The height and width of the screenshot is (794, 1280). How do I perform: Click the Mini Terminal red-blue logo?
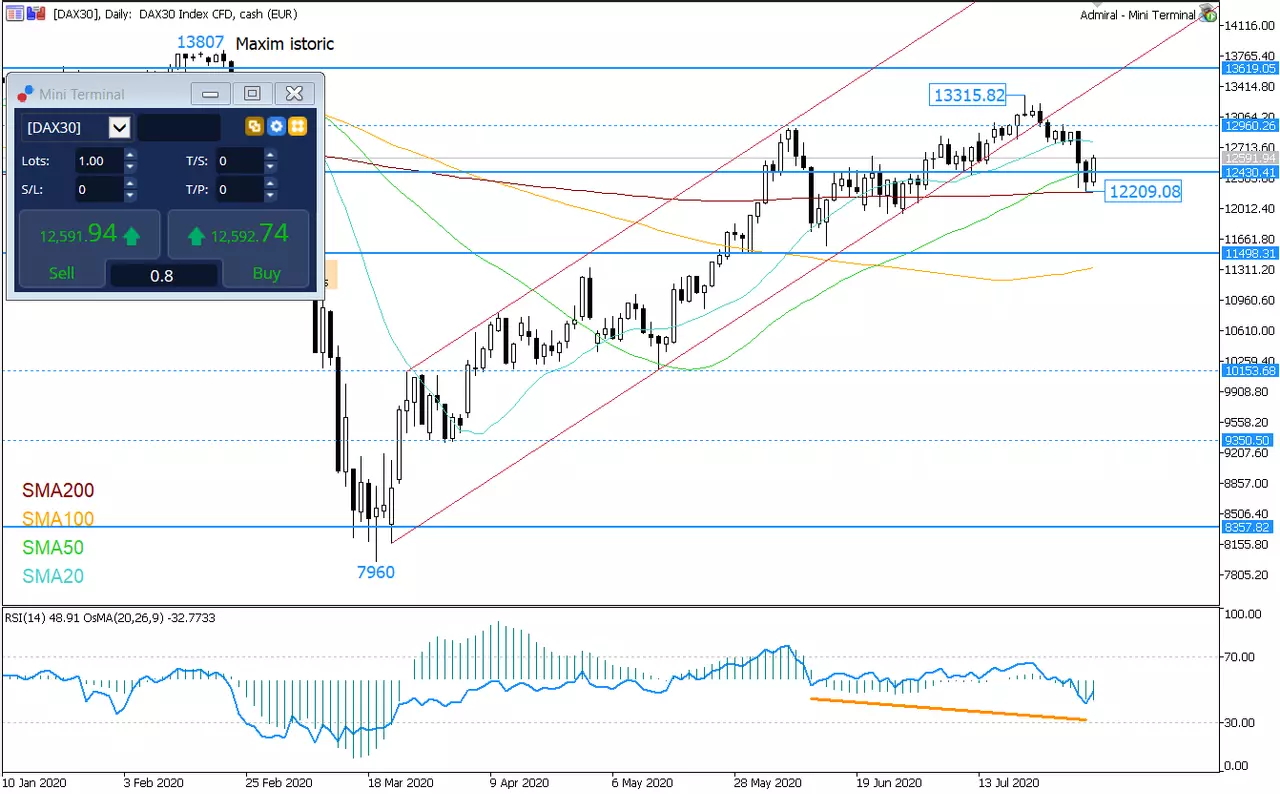click(26, 93)
